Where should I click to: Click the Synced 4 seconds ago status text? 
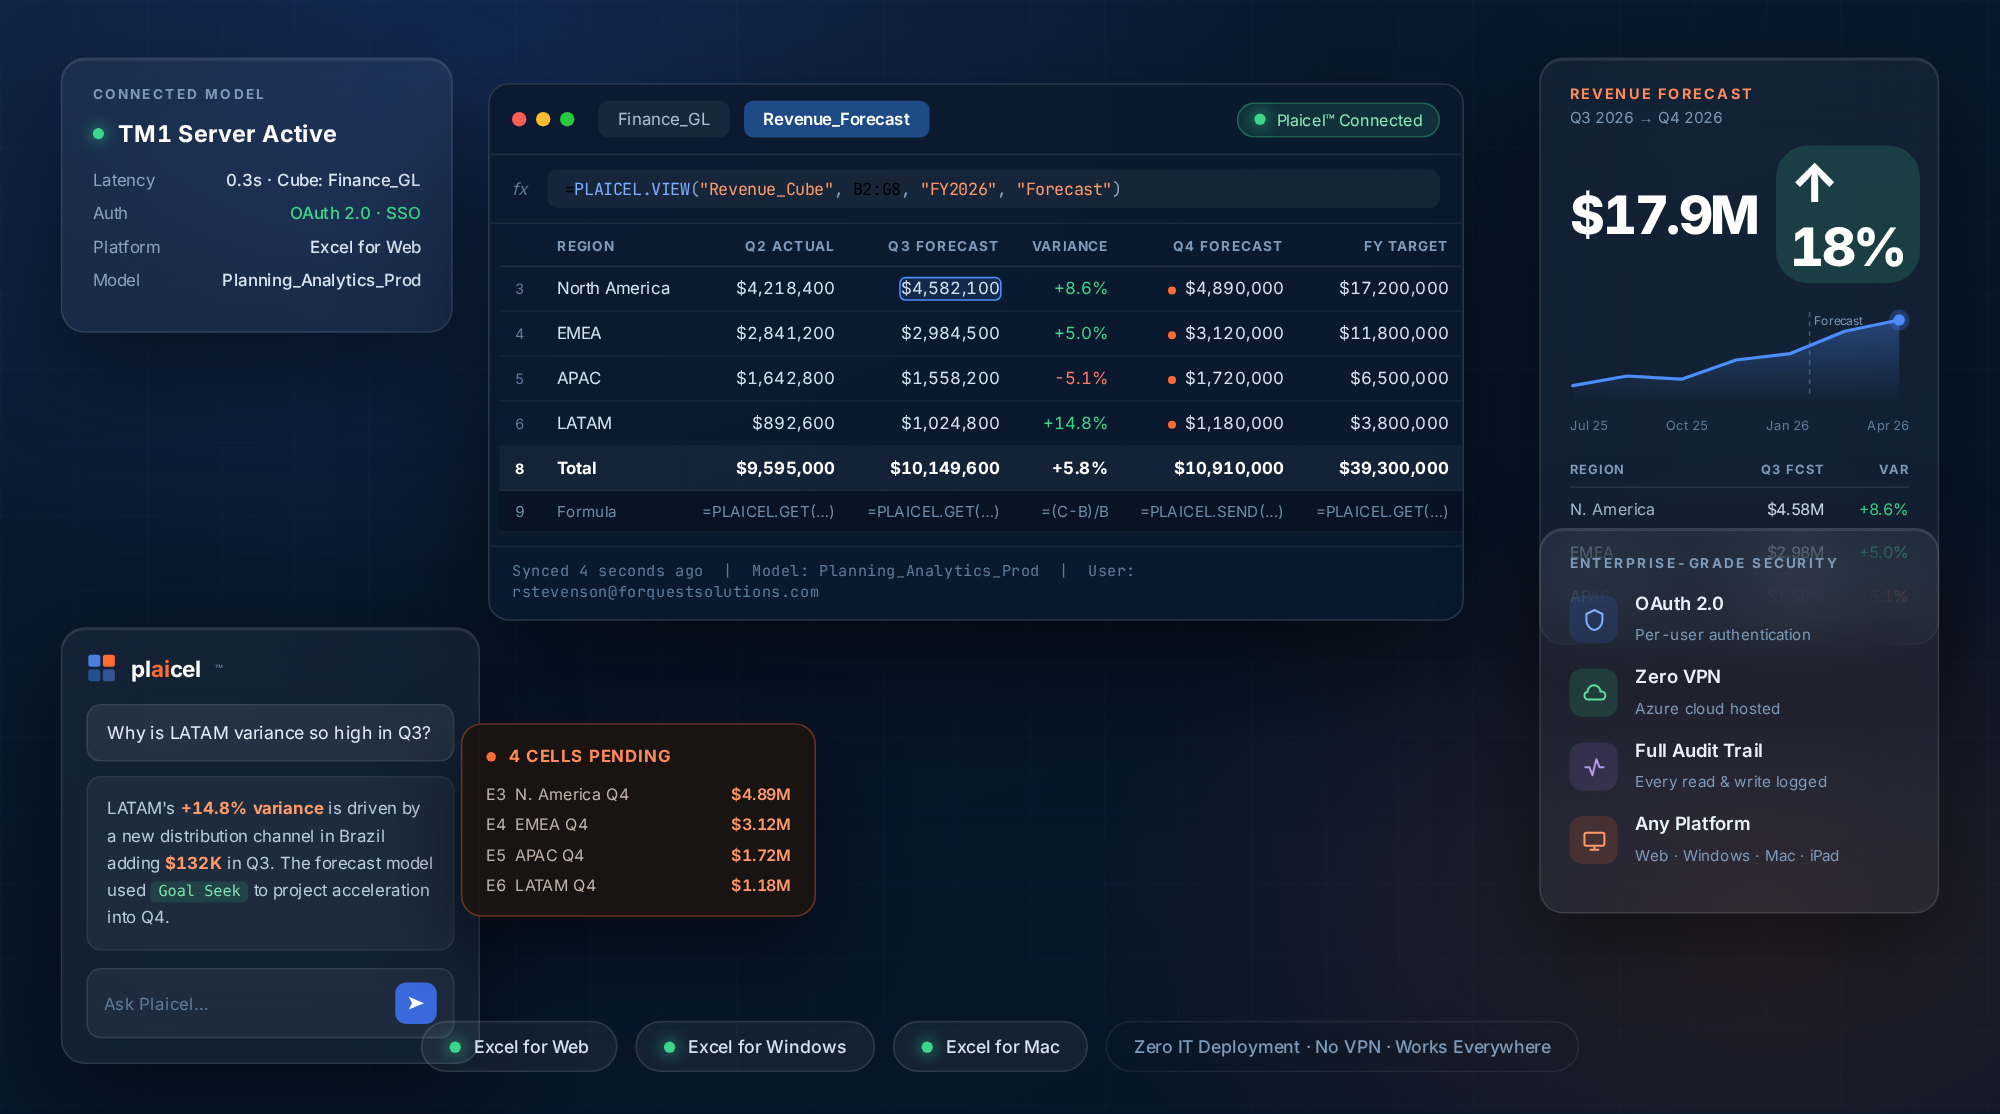coord(607,570)
